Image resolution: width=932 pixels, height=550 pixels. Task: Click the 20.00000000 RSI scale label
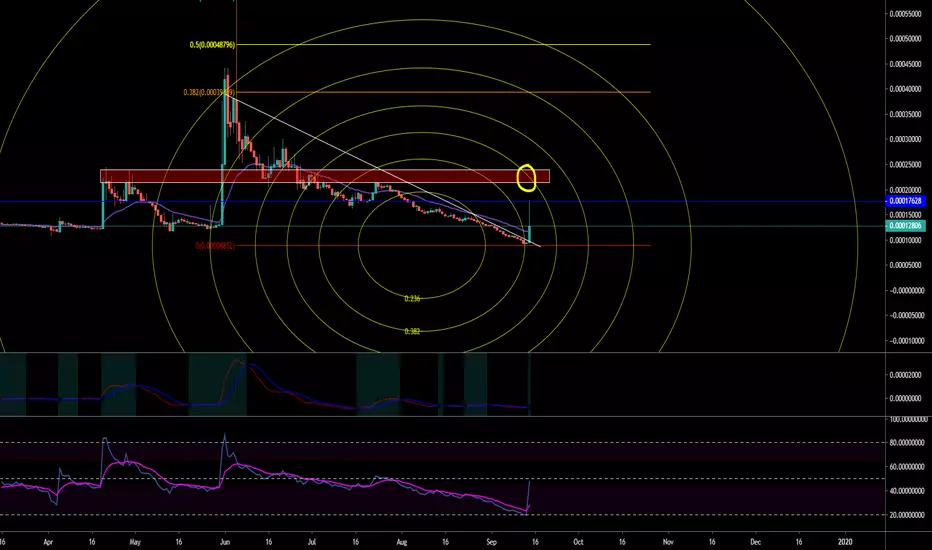[906, 515]
